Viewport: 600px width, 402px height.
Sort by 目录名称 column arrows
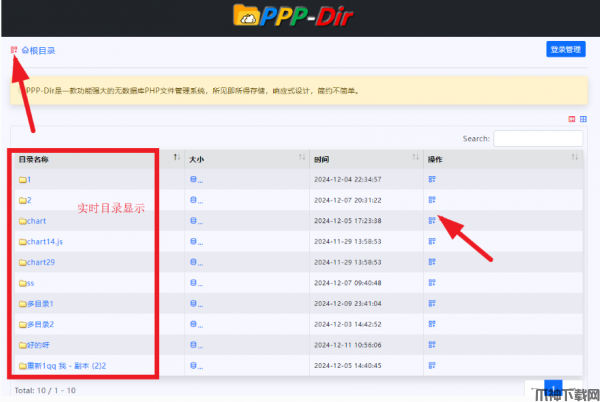click(176, 157)
